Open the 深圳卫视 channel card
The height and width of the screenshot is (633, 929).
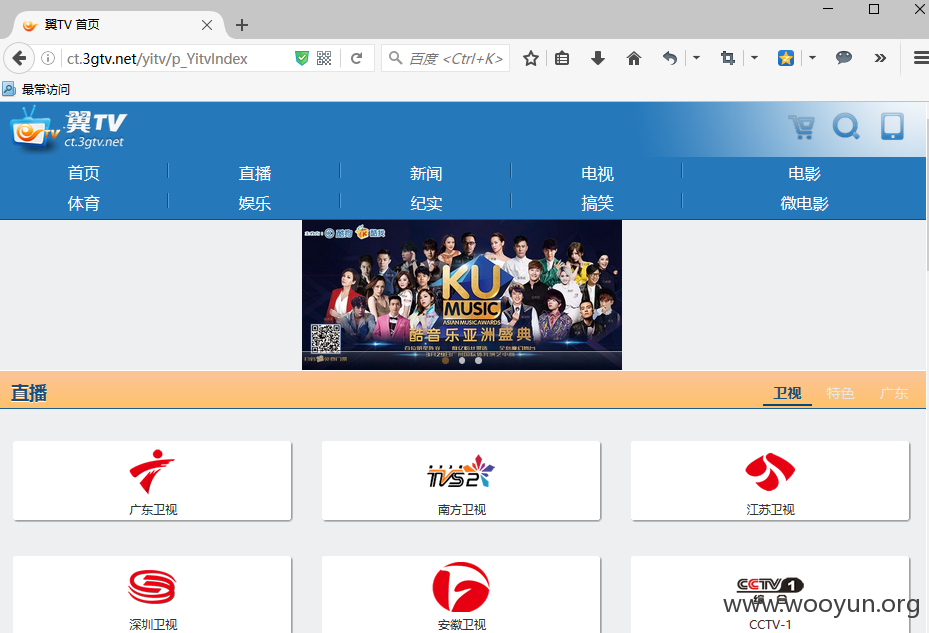(x=152, y=594)
